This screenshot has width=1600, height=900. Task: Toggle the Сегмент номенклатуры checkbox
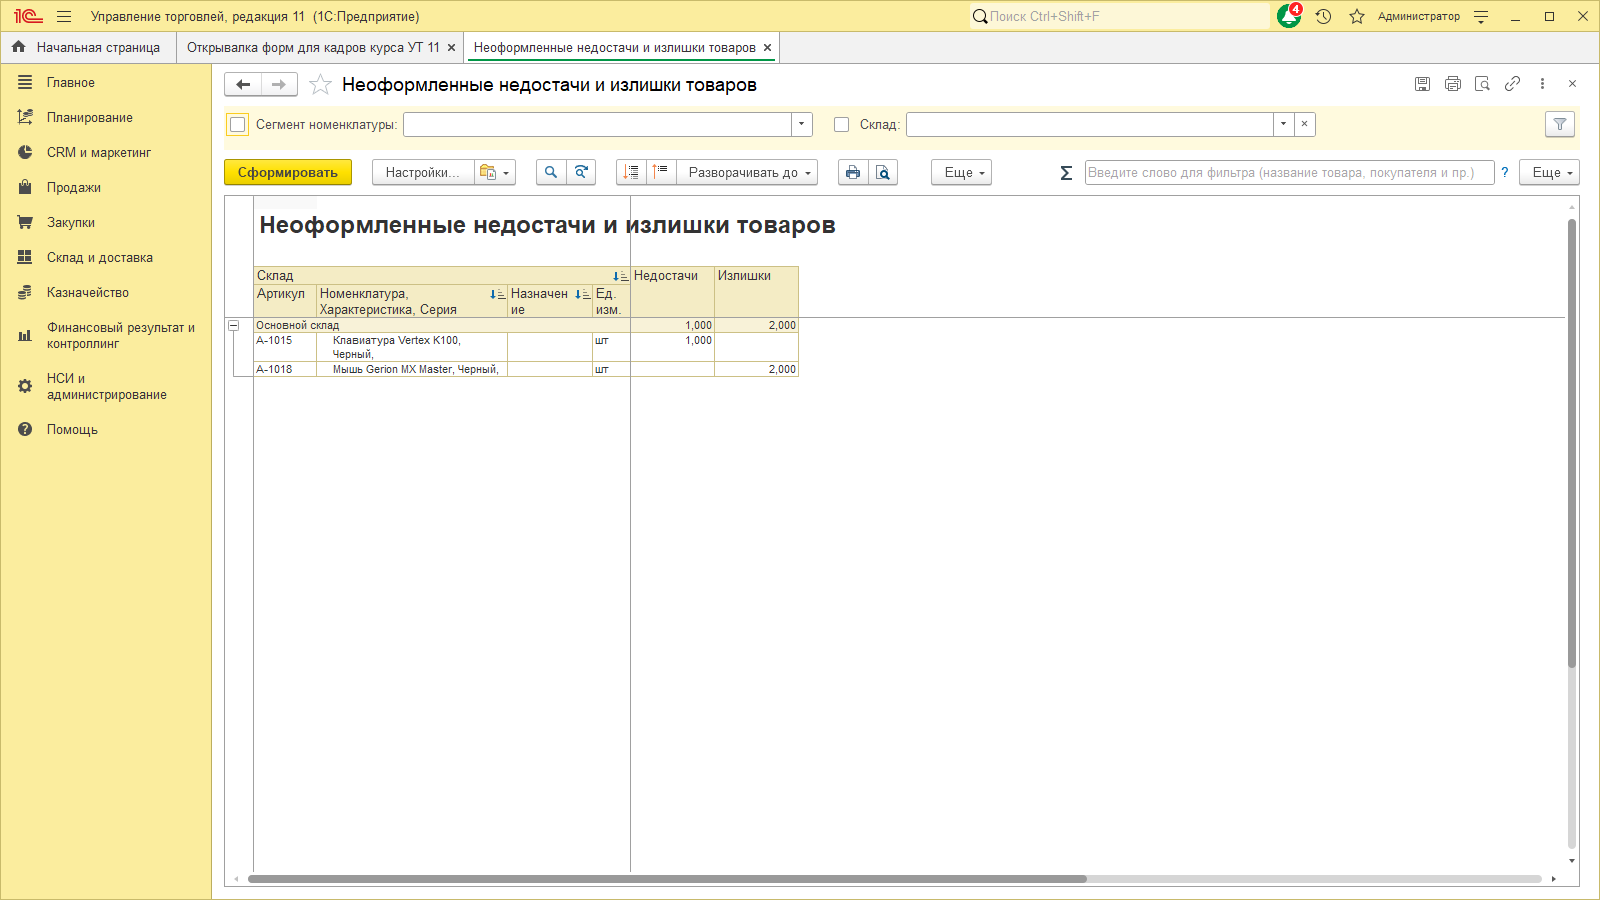[x=237, y=125]
